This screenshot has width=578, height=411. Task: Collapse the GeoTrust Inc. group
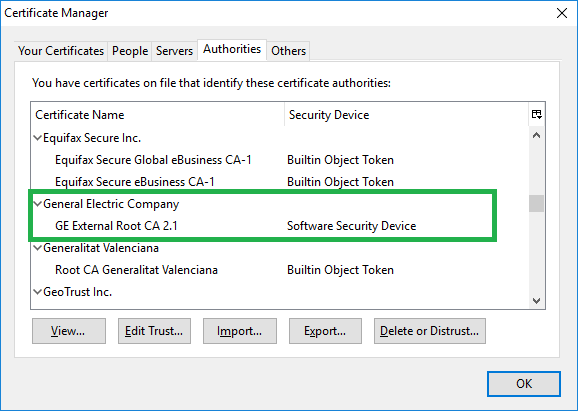click(37, 292)
